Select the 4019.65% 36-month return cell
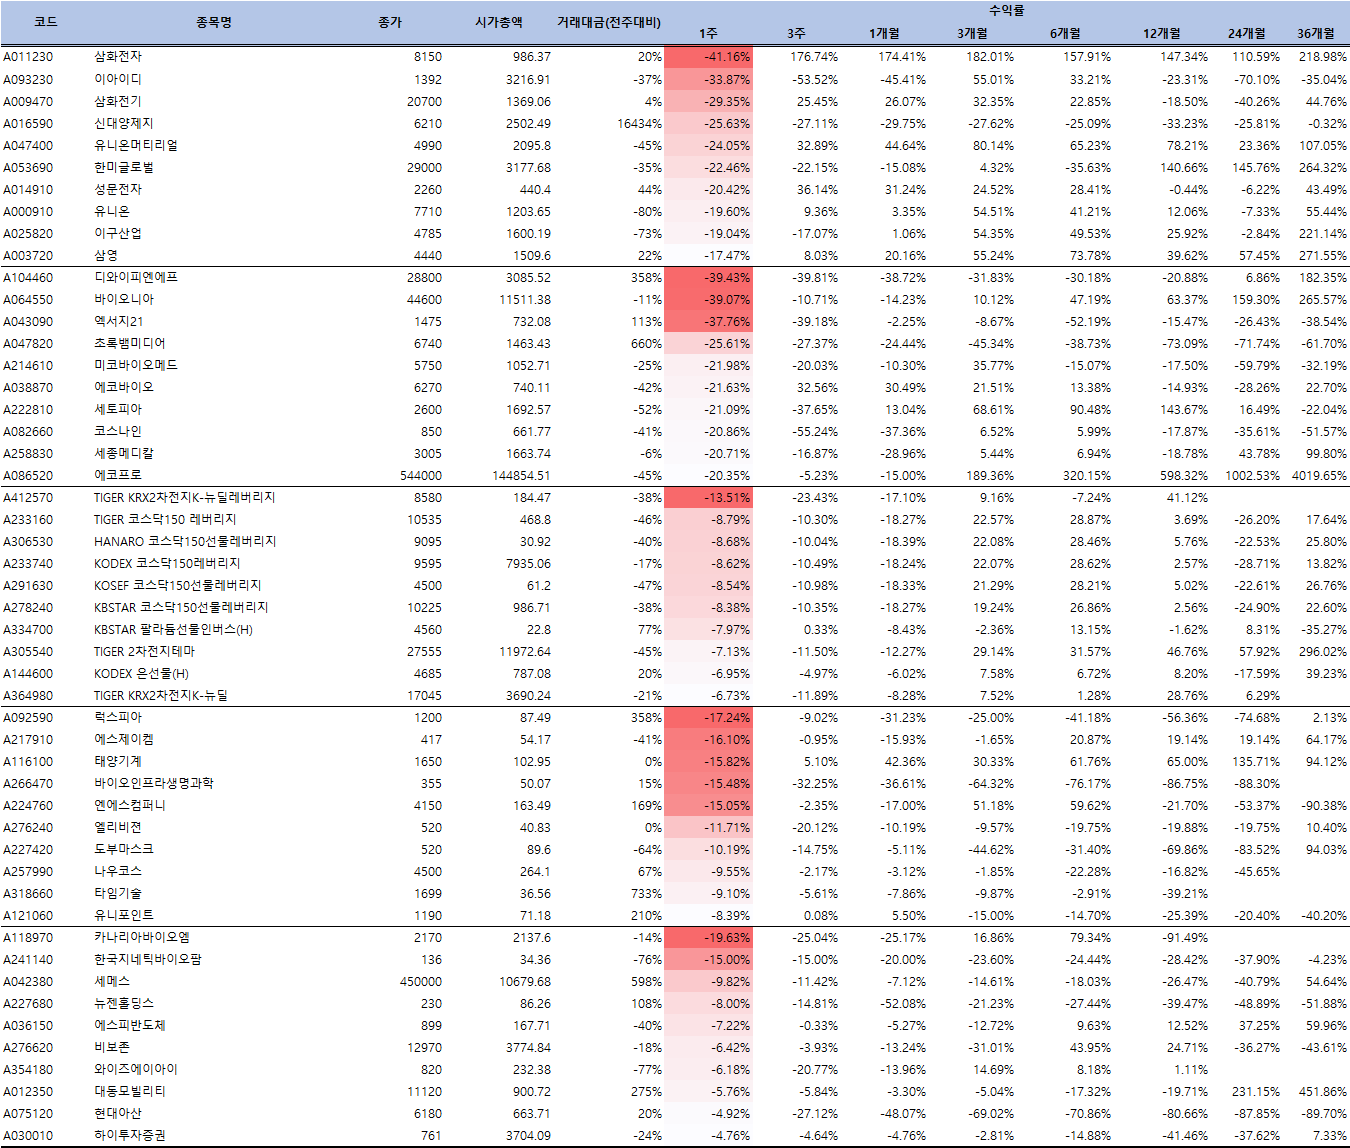1350x1148 pixels. (x=1319, y=475)
